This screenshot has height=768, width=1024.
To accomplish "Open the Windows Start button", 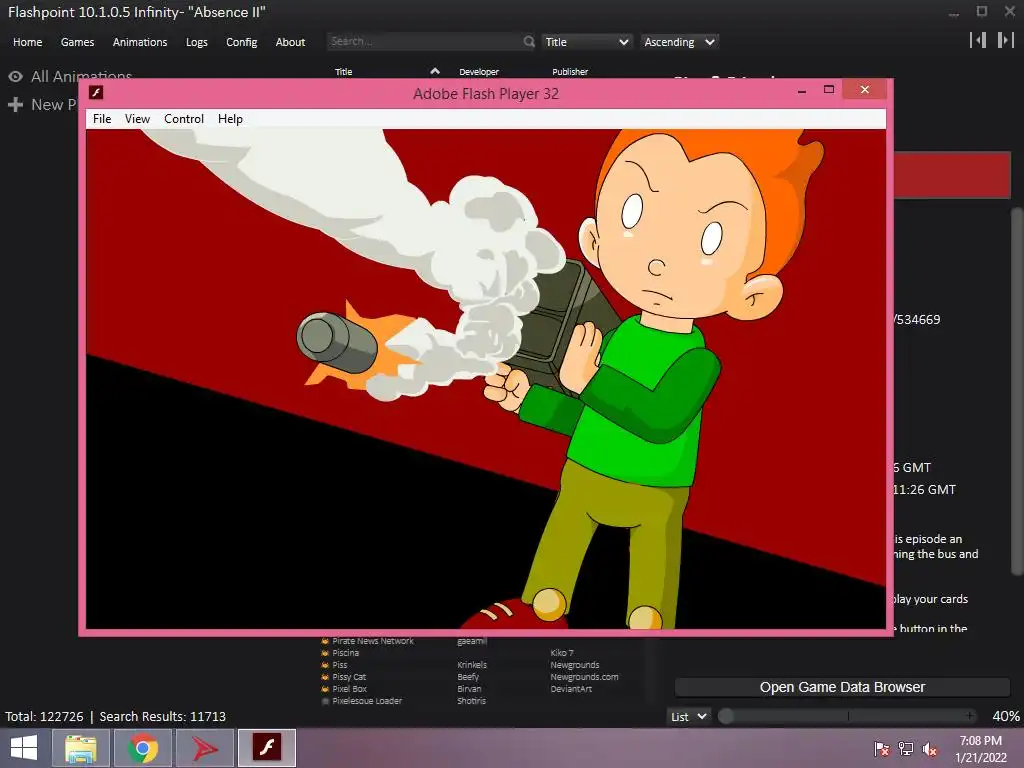I will click(24, 747).
